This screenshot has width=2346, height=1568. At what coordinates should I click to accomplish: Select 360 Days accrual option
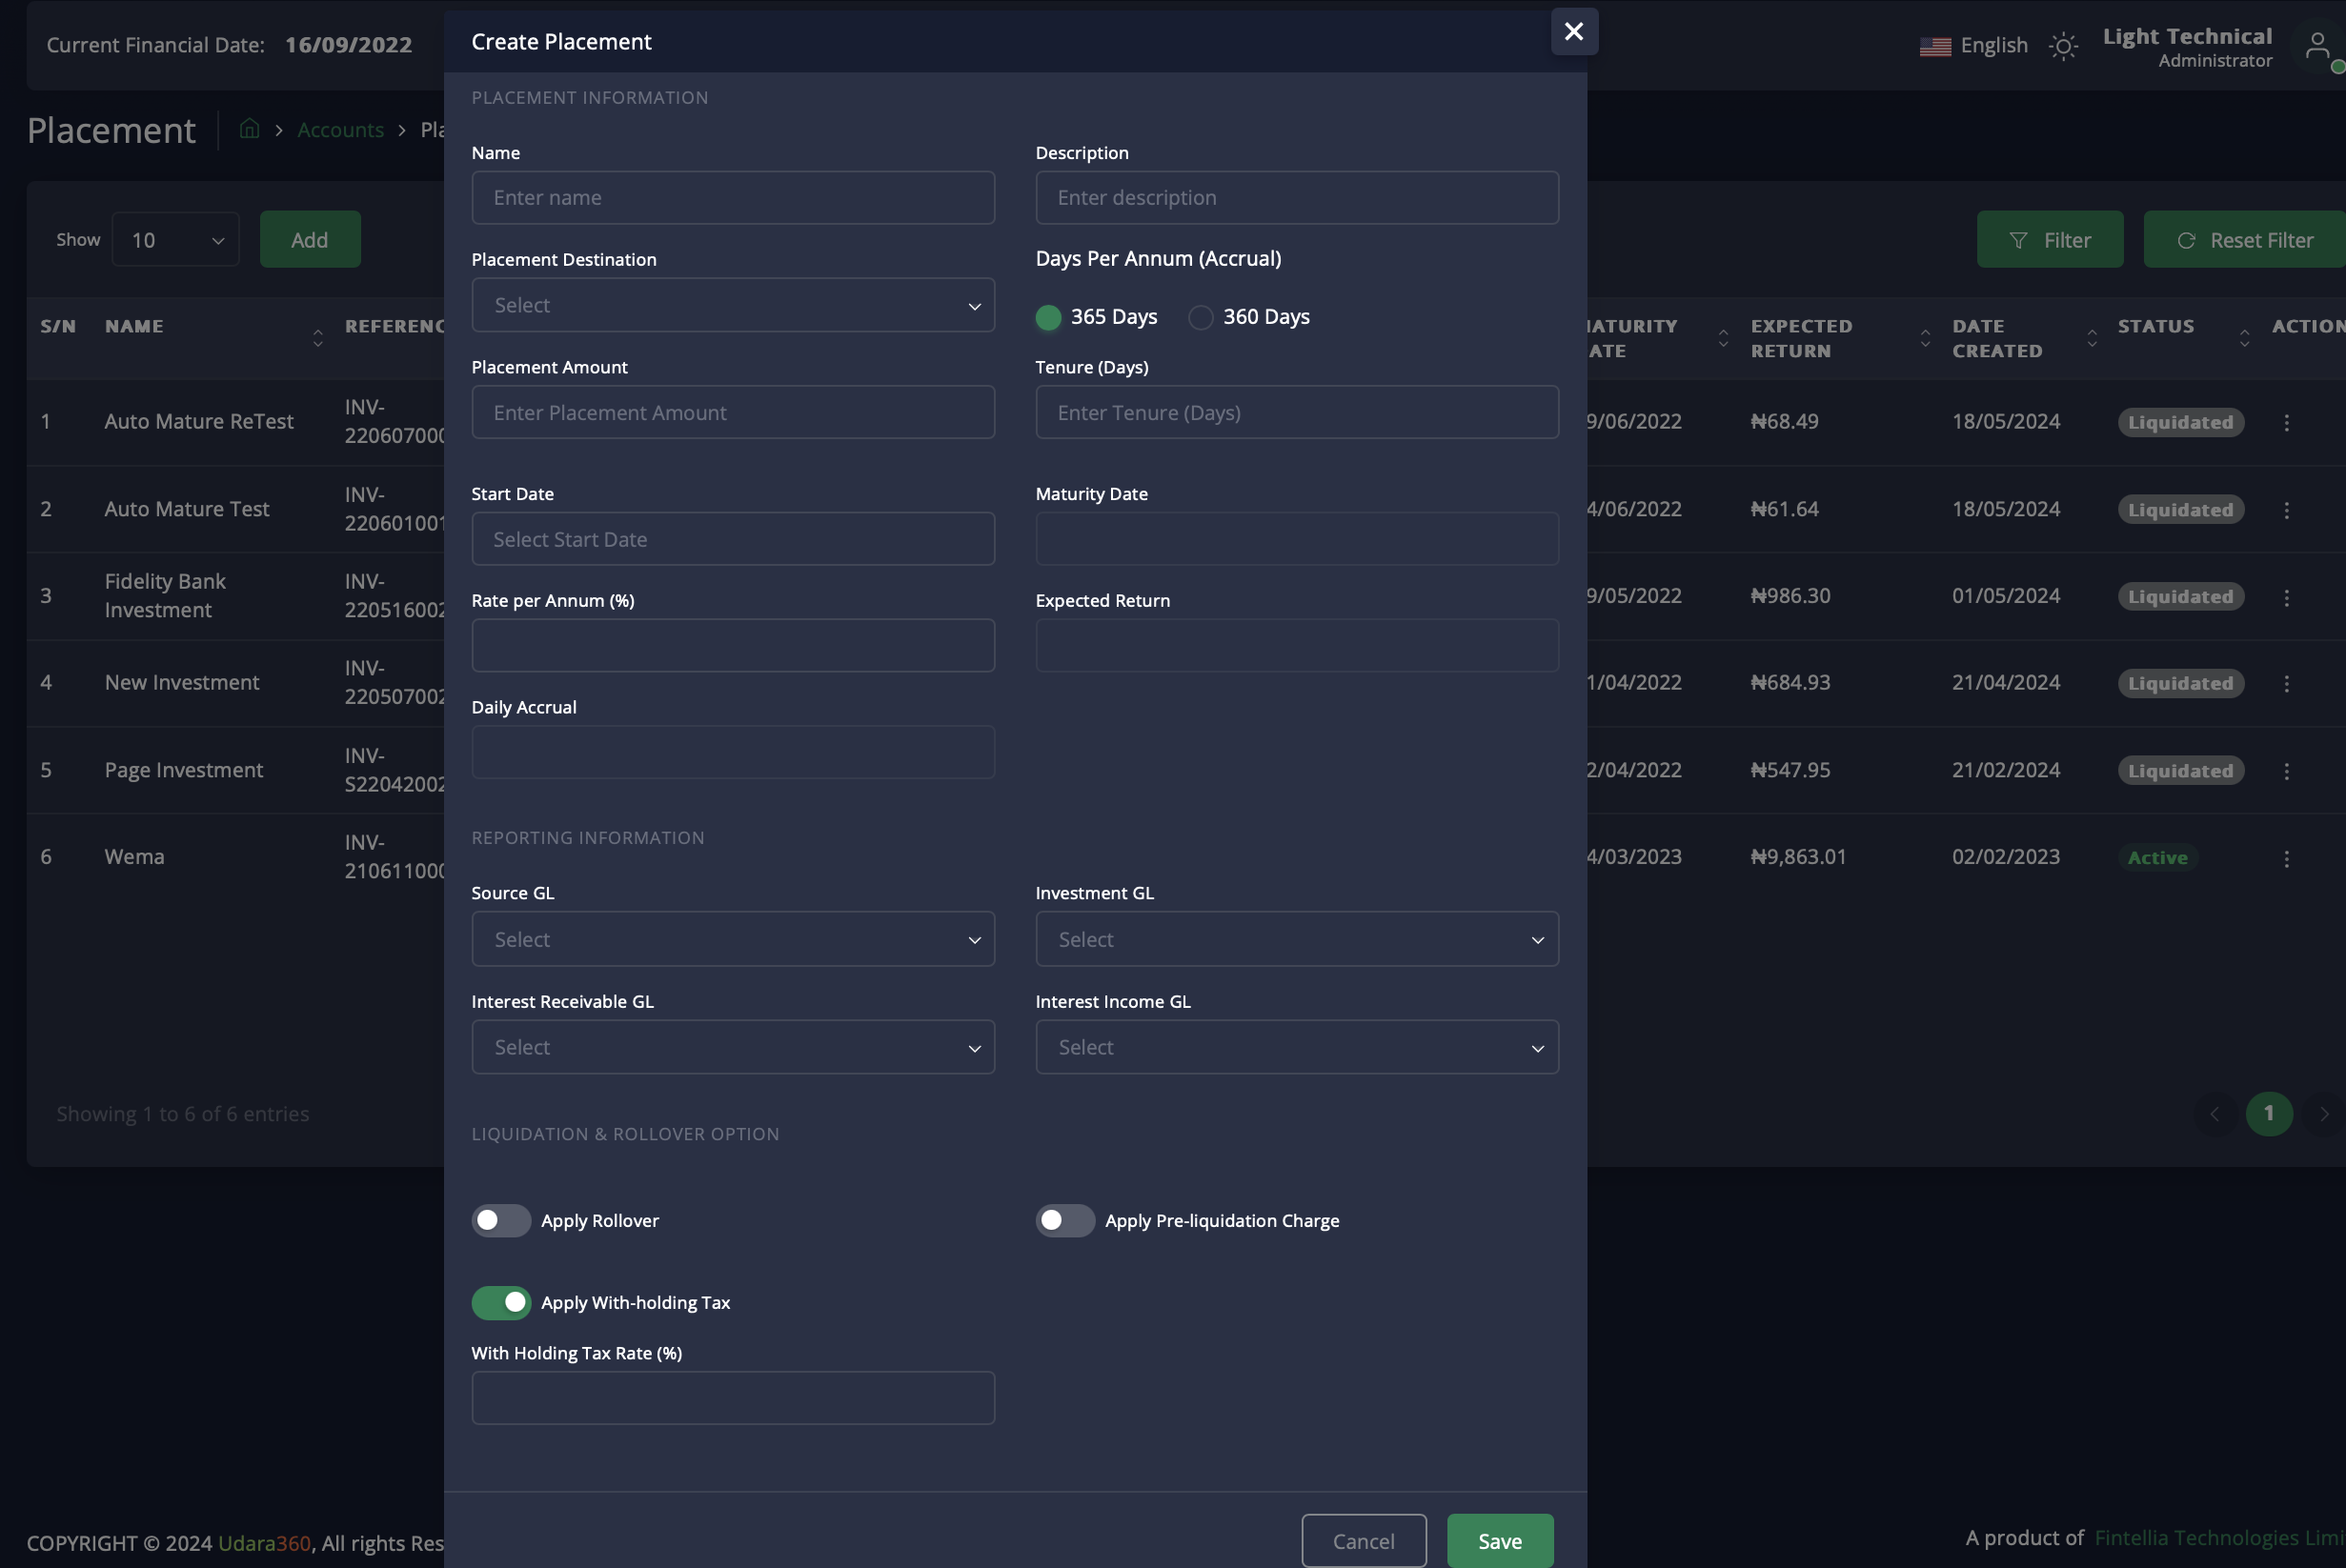1200,317
